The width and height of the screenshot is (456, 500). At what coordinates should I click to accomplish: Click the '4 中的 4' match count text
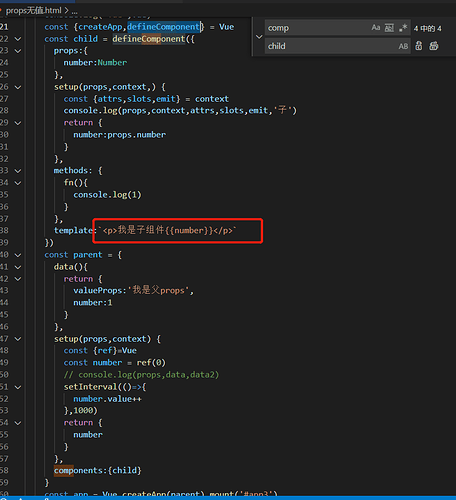(x=427, y=28)
